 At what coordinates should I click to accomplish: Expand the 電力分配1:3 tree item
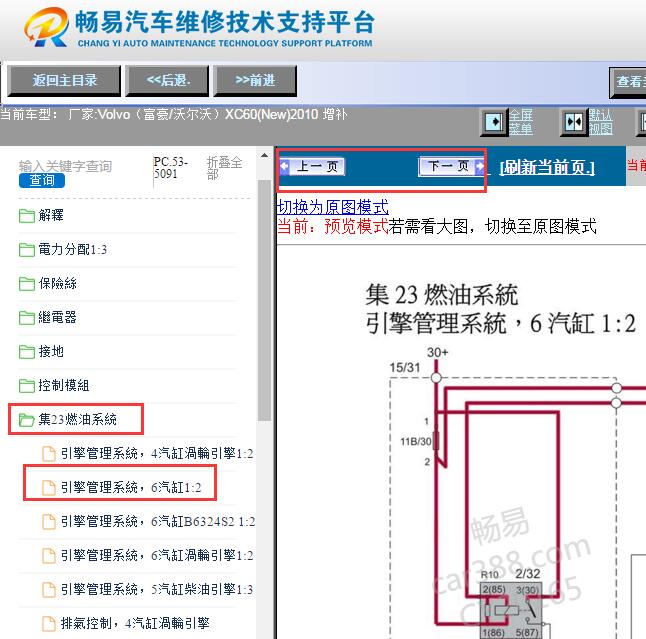[x=73, y=250]
